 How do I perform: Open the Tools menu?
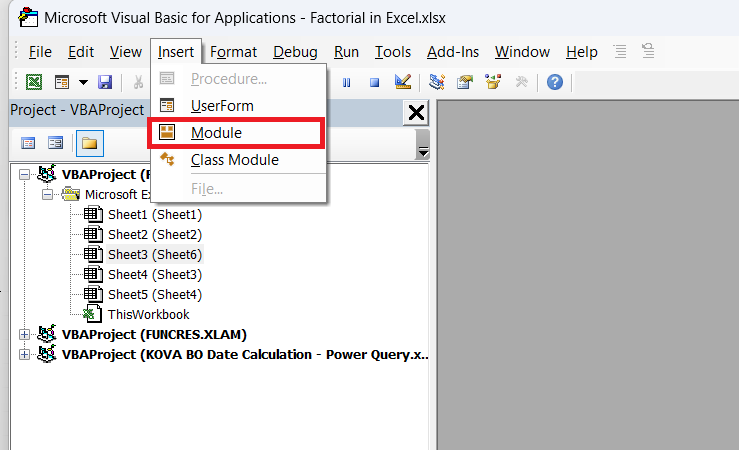click(393, 52)
